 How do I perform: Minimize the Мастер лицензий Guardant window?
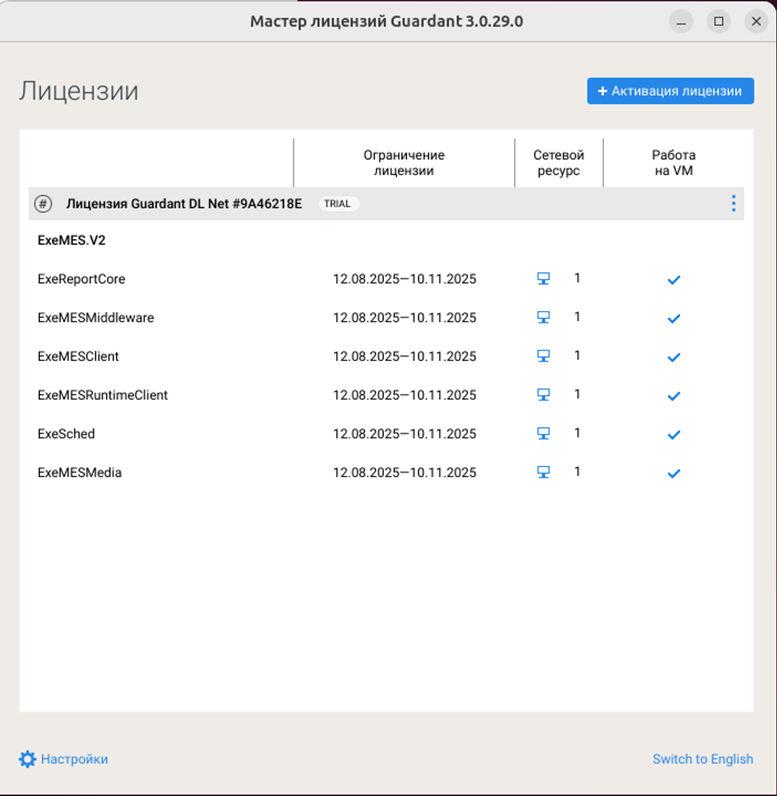point(681,21)
